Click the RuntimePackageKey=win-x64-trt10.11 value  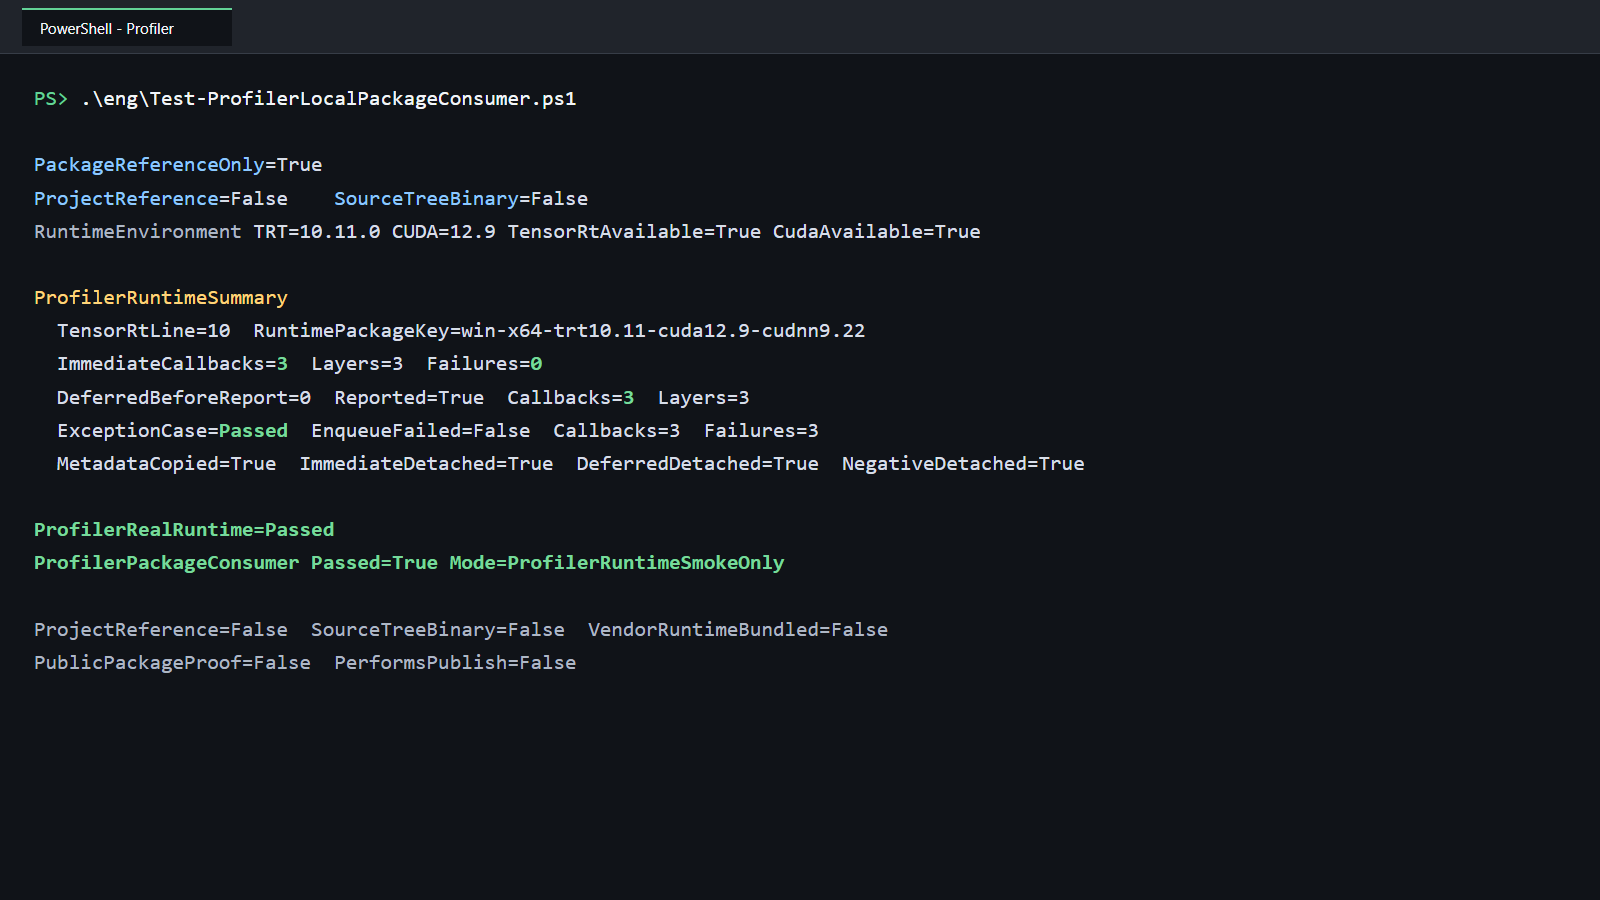click(x=559, y=331)
